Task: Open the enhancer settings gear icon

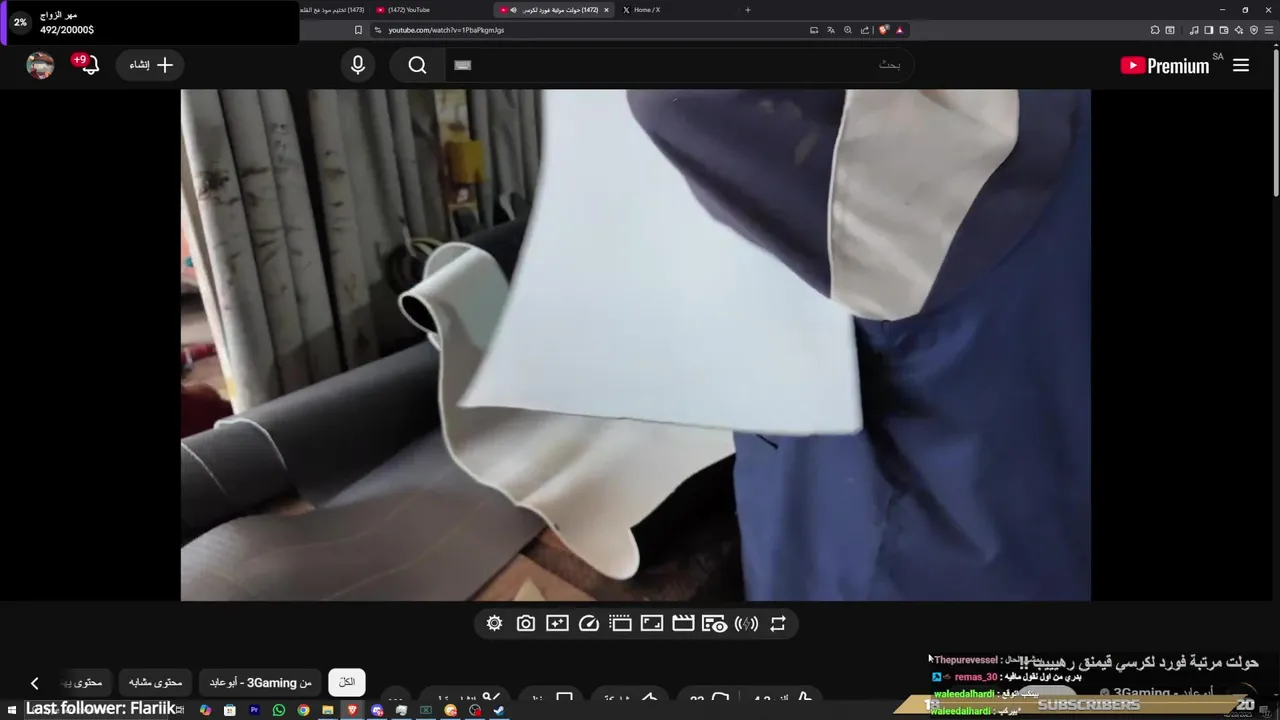Action: coord(494,623)
